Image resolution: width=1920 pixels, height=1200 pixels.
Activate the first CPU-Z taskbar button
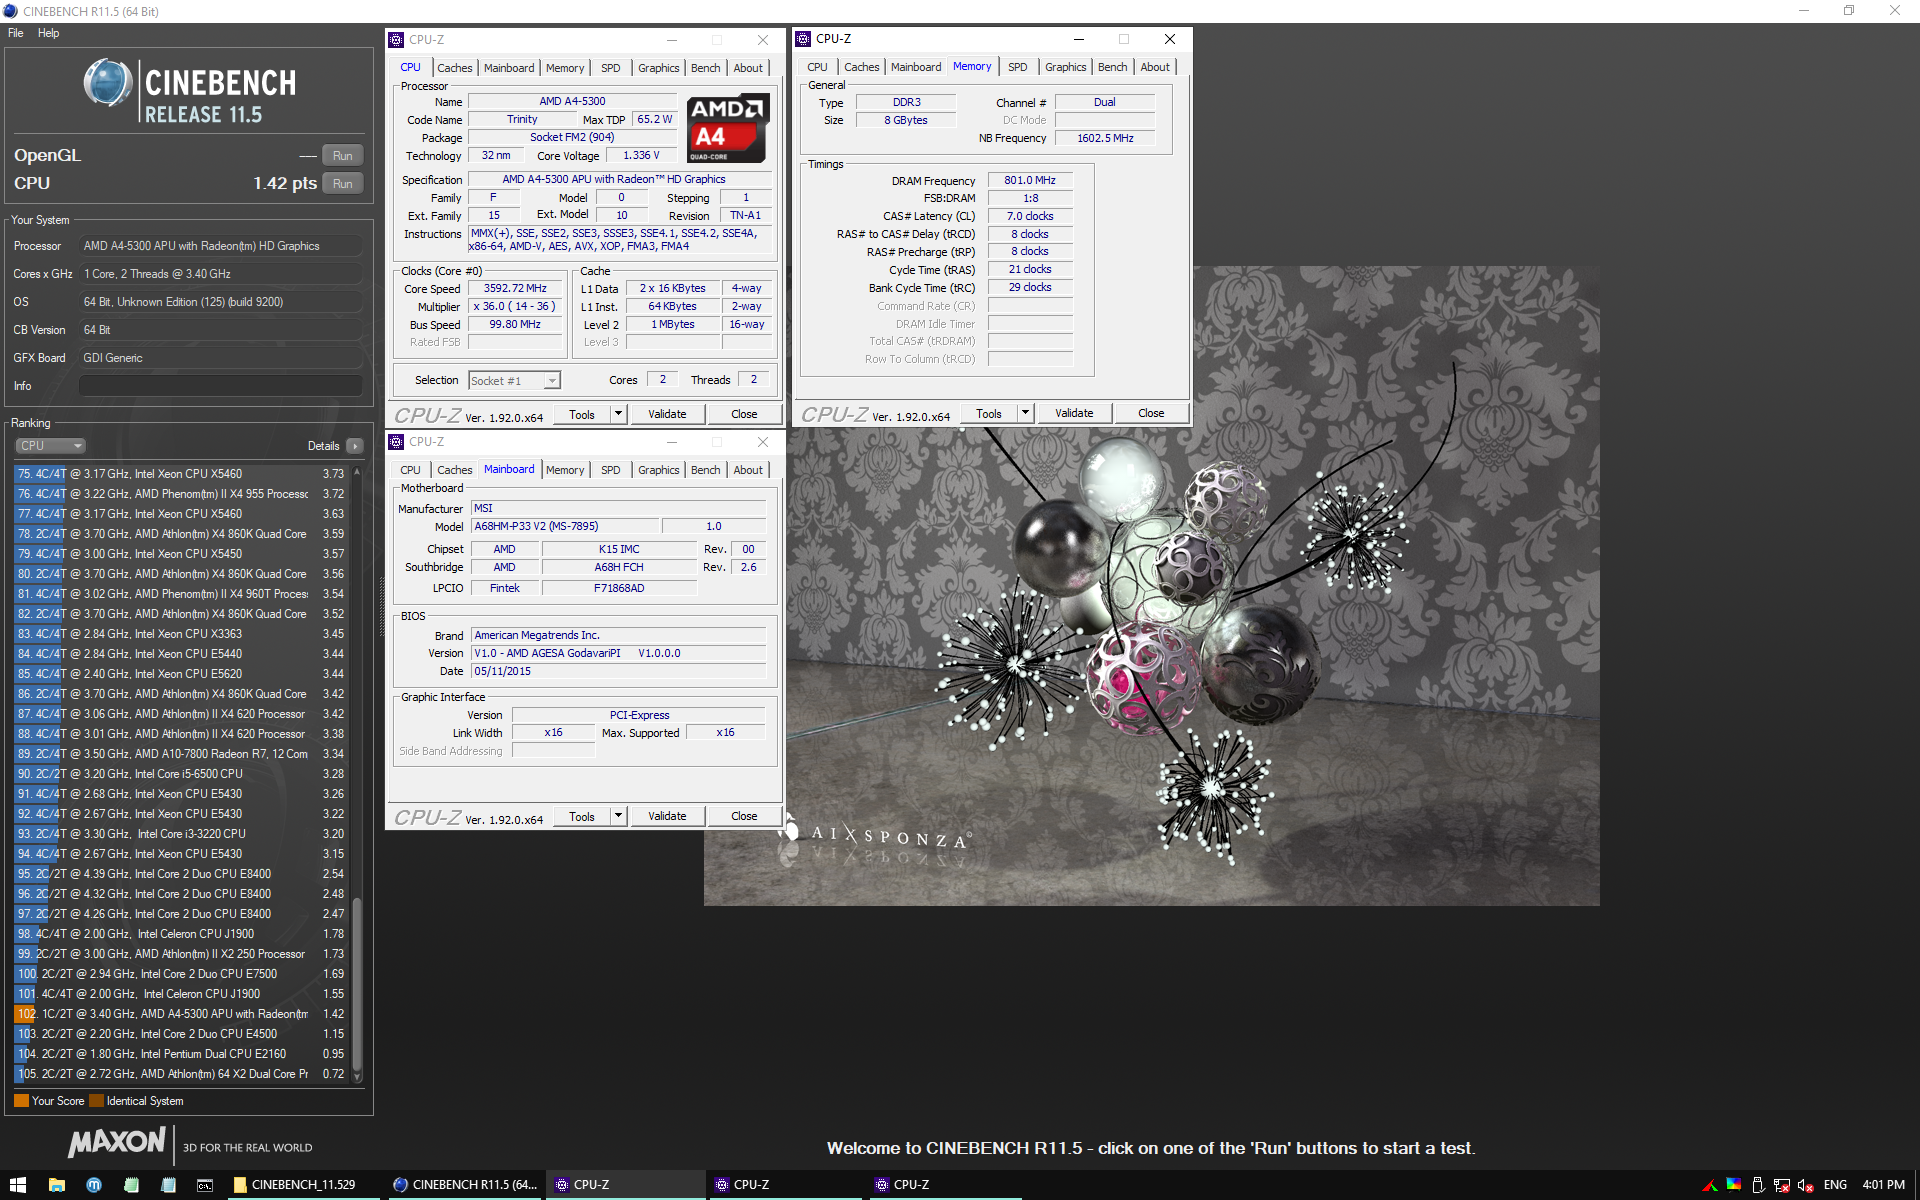click(x=625, y=1185)
